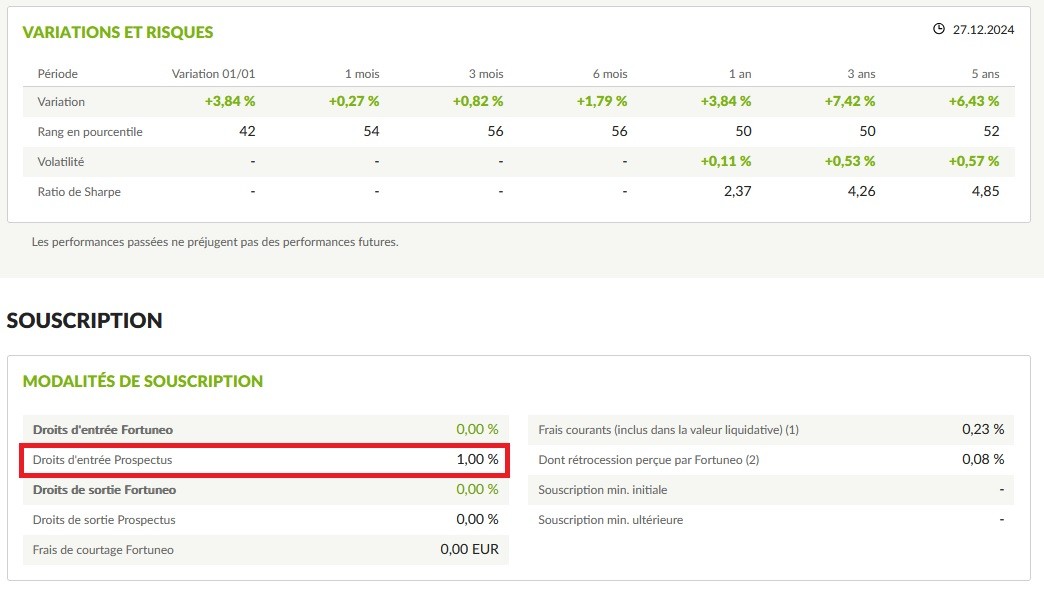Click the 27.12.2024 date label
The image size is (1044, 595).
pos(983,30)
